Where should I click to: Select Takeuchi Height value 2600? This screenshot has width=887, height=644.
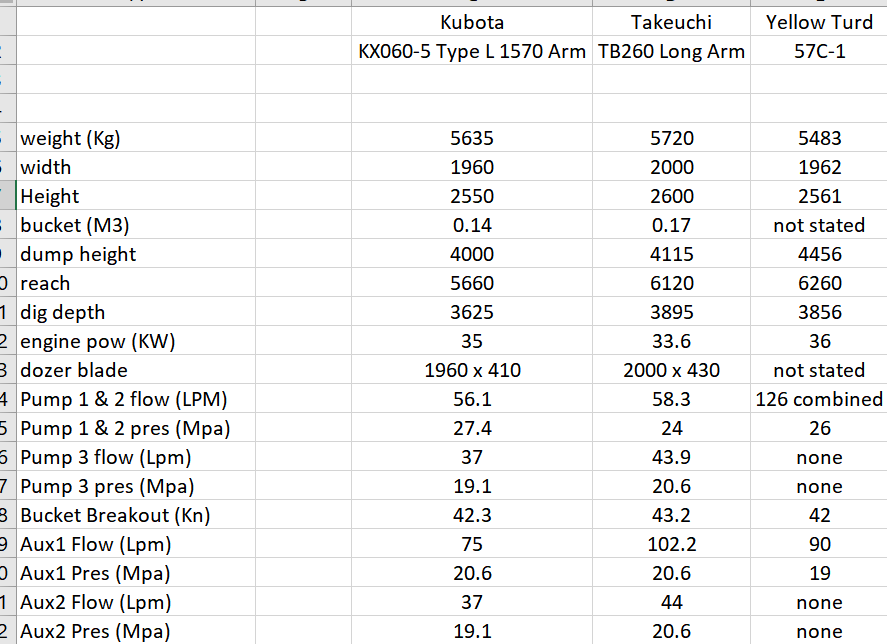[671, 196]
